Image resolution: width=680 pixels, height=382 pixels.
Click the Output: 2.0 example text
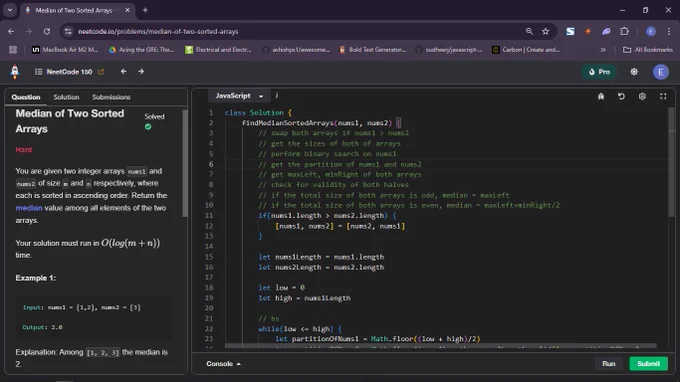[x=42, y=327]
